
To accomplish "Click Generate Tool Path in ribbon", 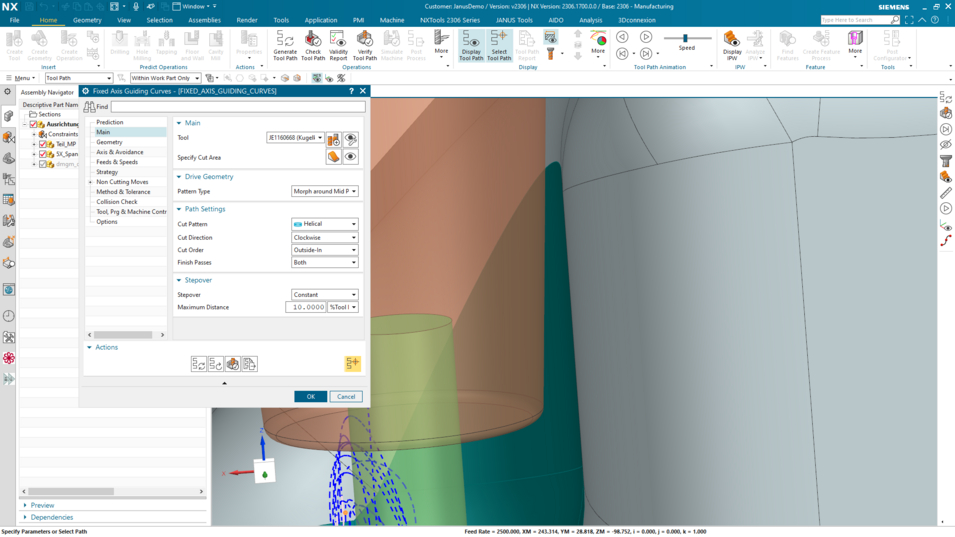I will click(x=285, y=46).
